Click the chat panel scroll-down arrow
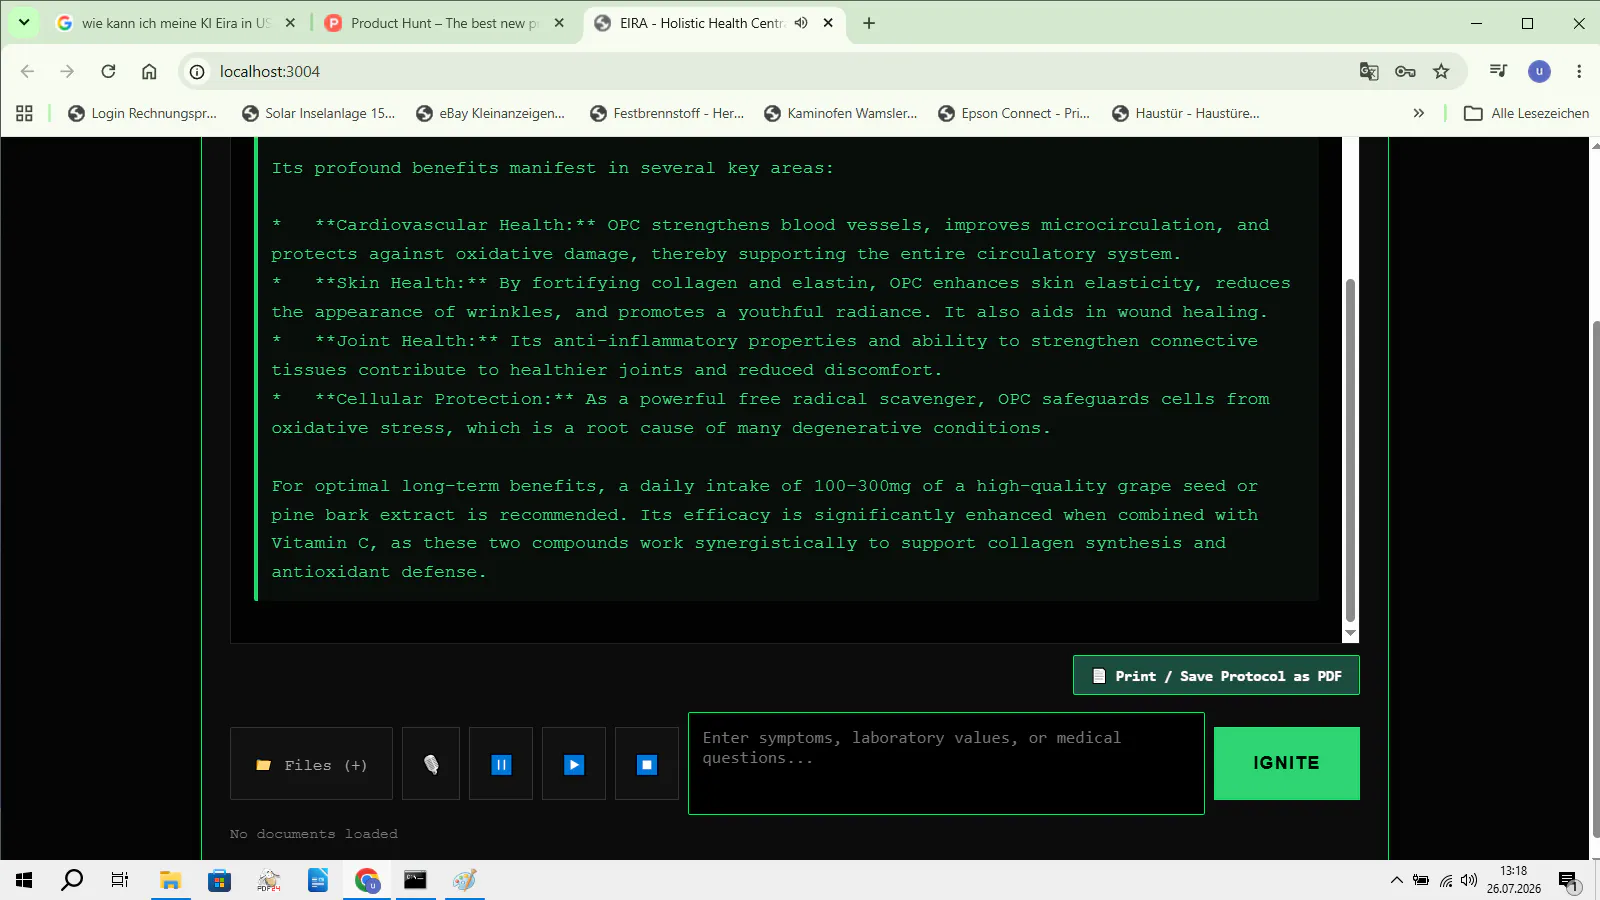Screen dimensions: 1600x900 (x=1350, y=633)
